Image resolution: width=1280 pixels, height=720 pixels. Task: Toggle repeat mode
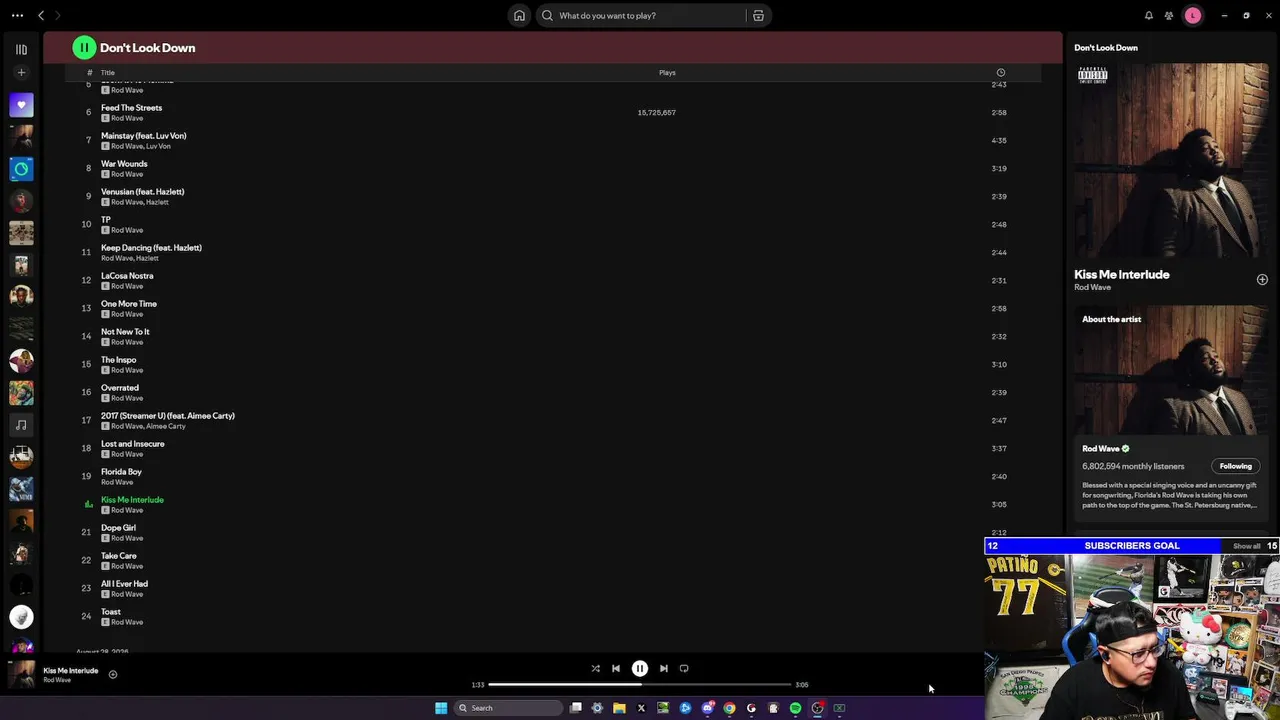click(x=684, y=668)
